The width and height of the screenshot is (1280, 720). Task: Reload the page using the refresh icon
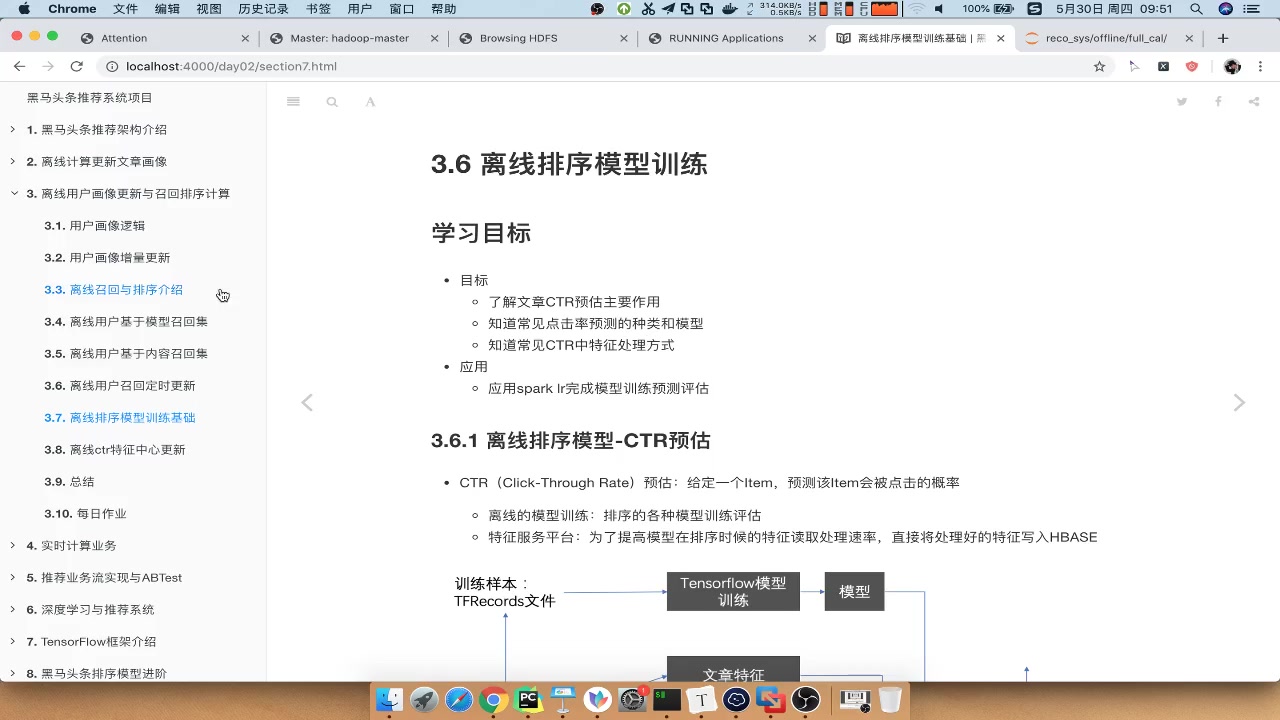[x=76, y=66]
